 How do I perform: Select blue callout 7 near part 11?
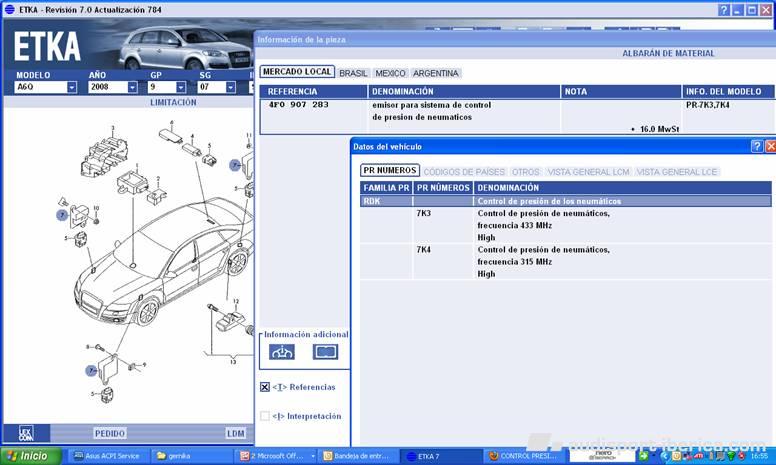(x=235, y=165)
